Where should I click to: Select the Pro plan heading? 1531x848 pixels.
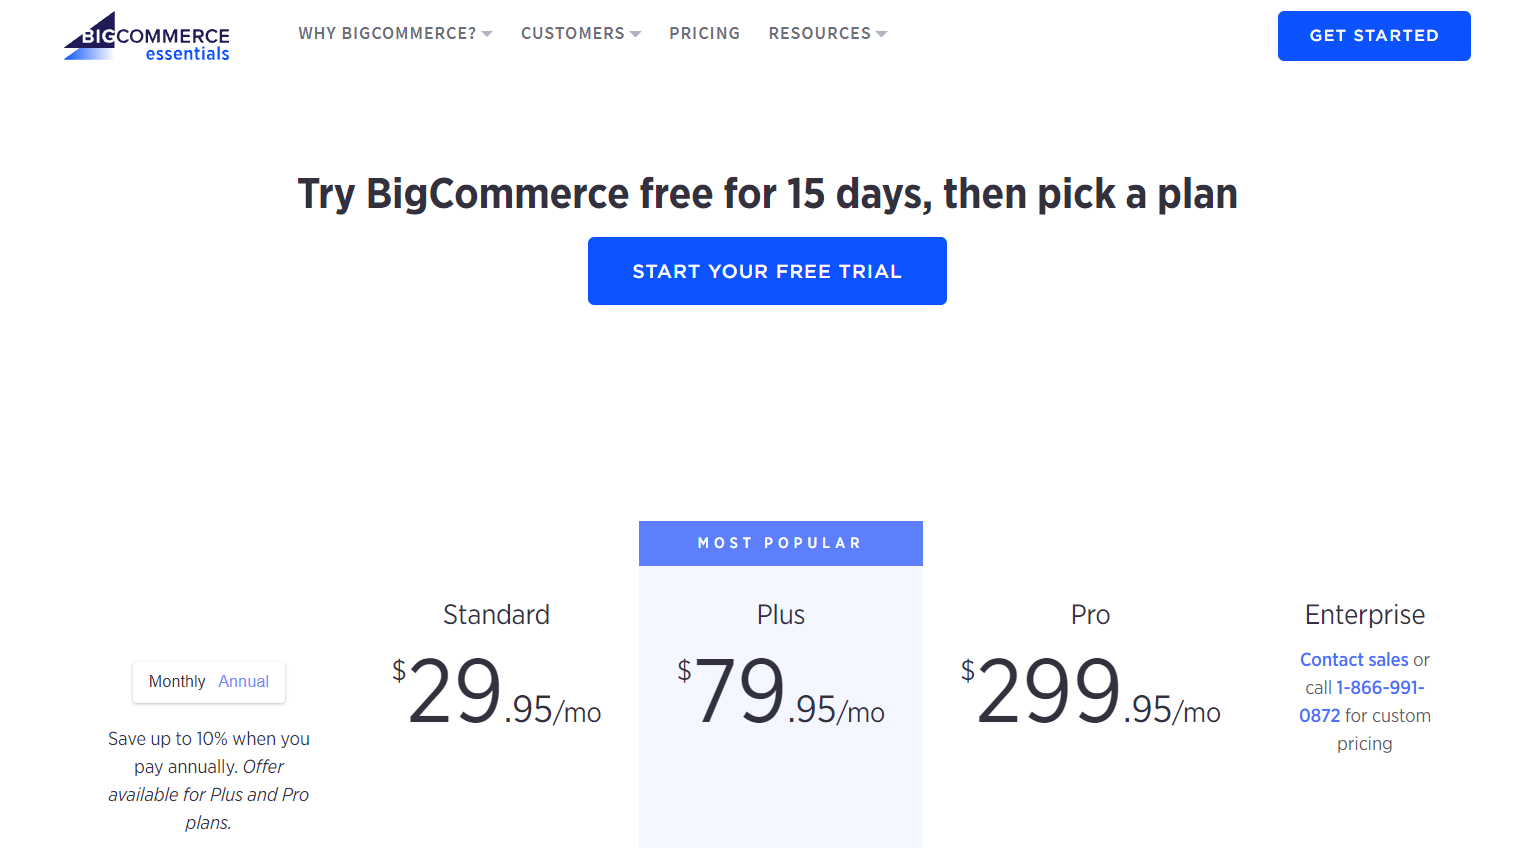point(1090,614)
